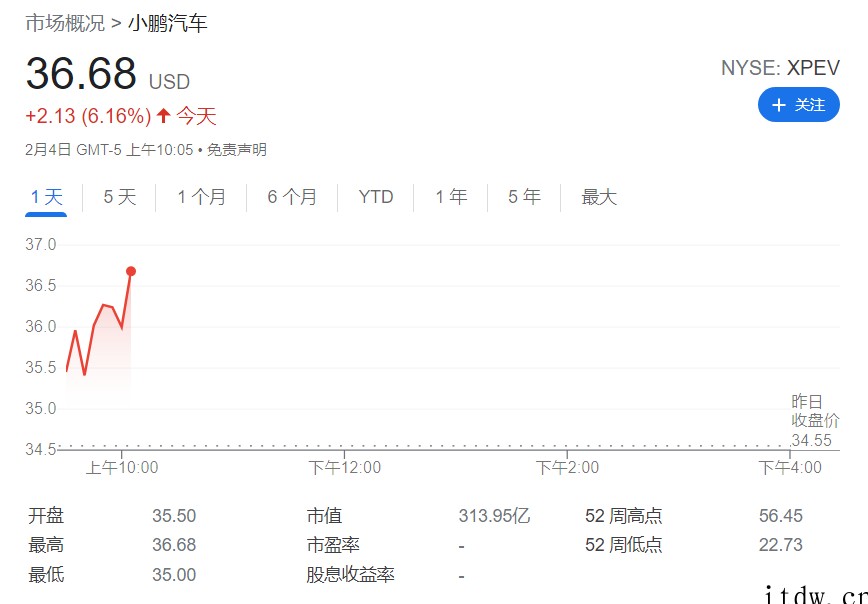The height and width of the screenshot is (604, 868).
Task: Switch to the 1 个月 tab
Action: [x=202, y=197]
